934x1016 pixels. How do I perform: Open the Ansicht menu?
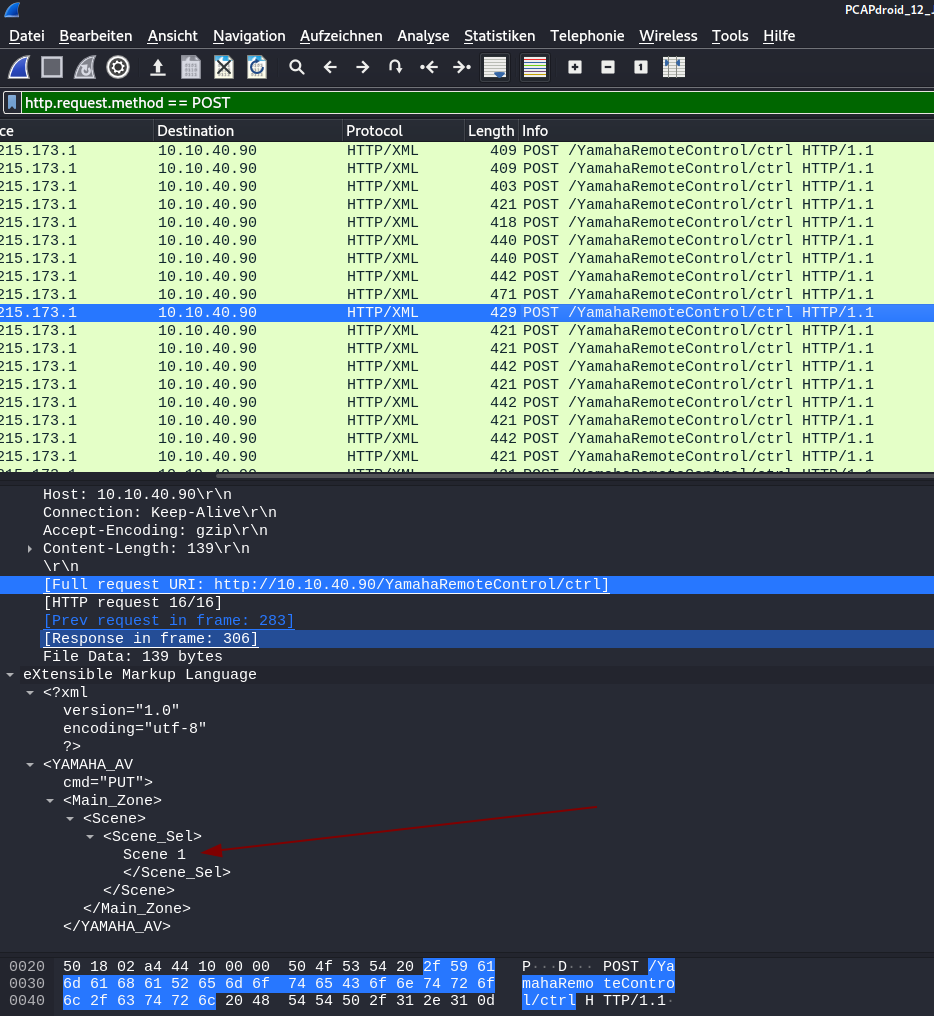pyautogui.click(x=172, y=36)
